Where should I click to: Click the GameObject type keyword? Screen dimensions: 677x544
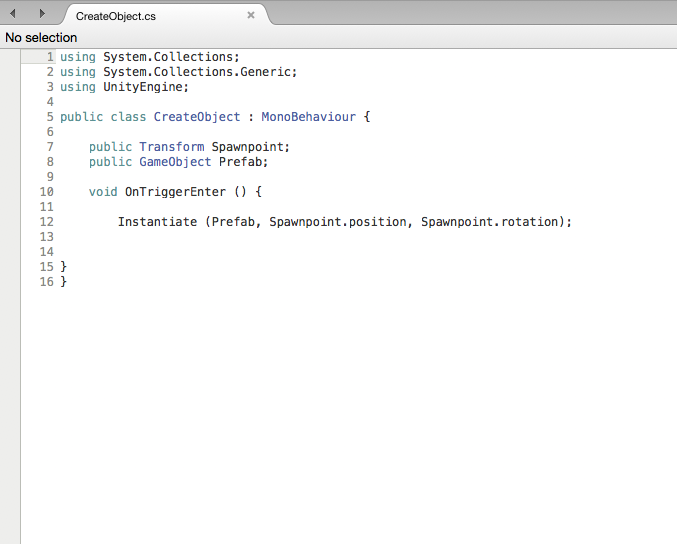175,162
